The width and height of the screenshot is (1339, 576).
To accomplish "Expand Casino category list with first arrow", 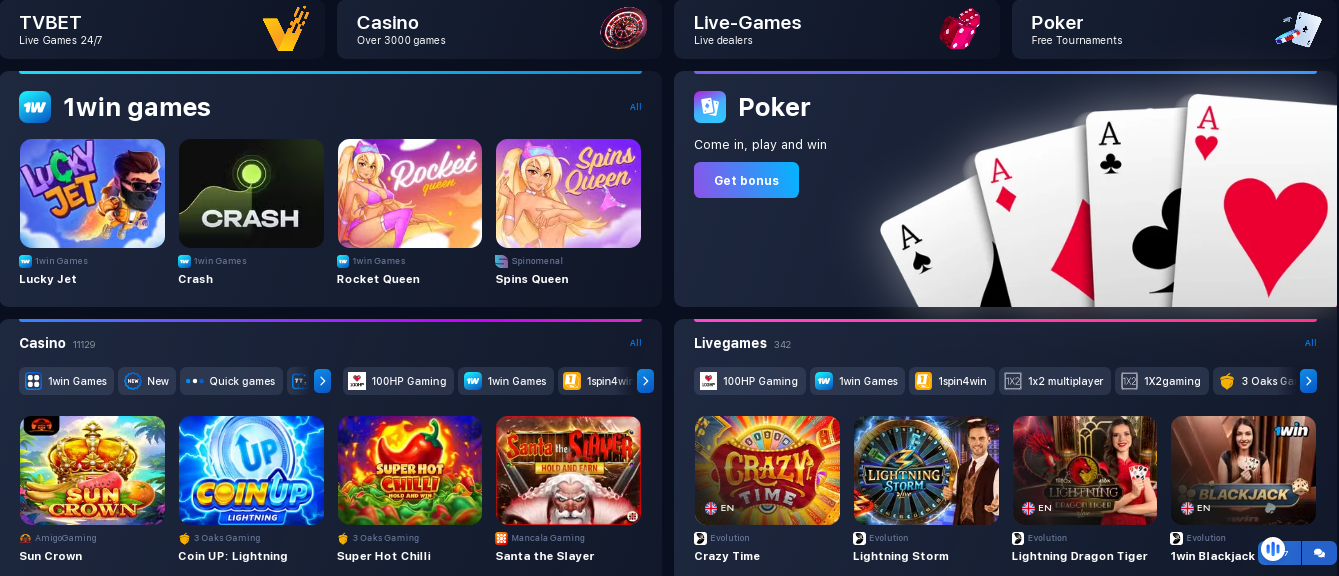I will (322, 381).
